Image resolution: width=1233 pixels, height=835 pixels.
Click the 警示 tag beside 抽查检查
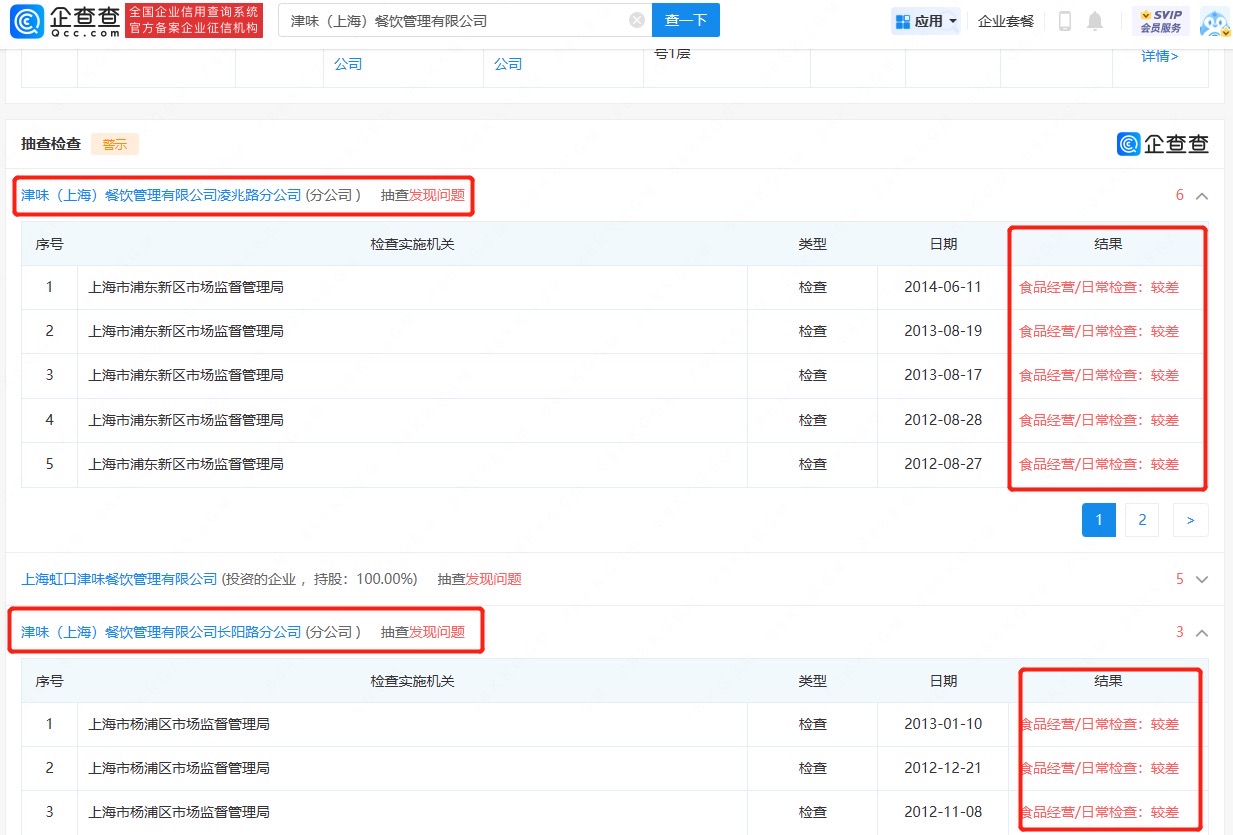[115, 144]
